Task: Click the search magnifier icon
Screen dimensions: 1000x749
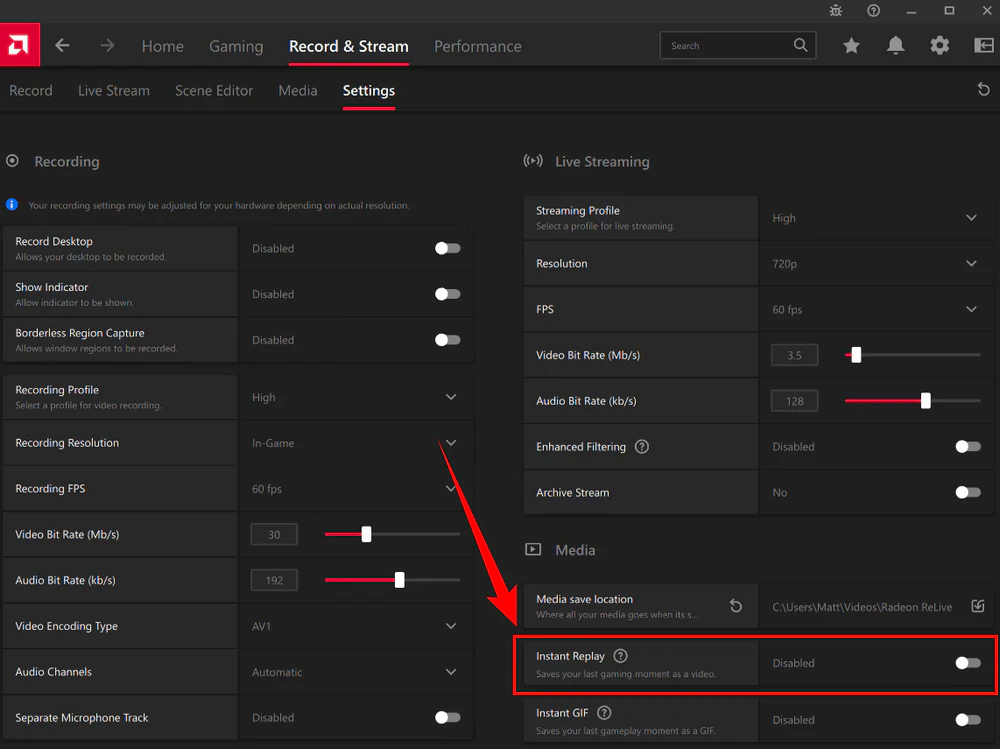Action: pos(800,45)
